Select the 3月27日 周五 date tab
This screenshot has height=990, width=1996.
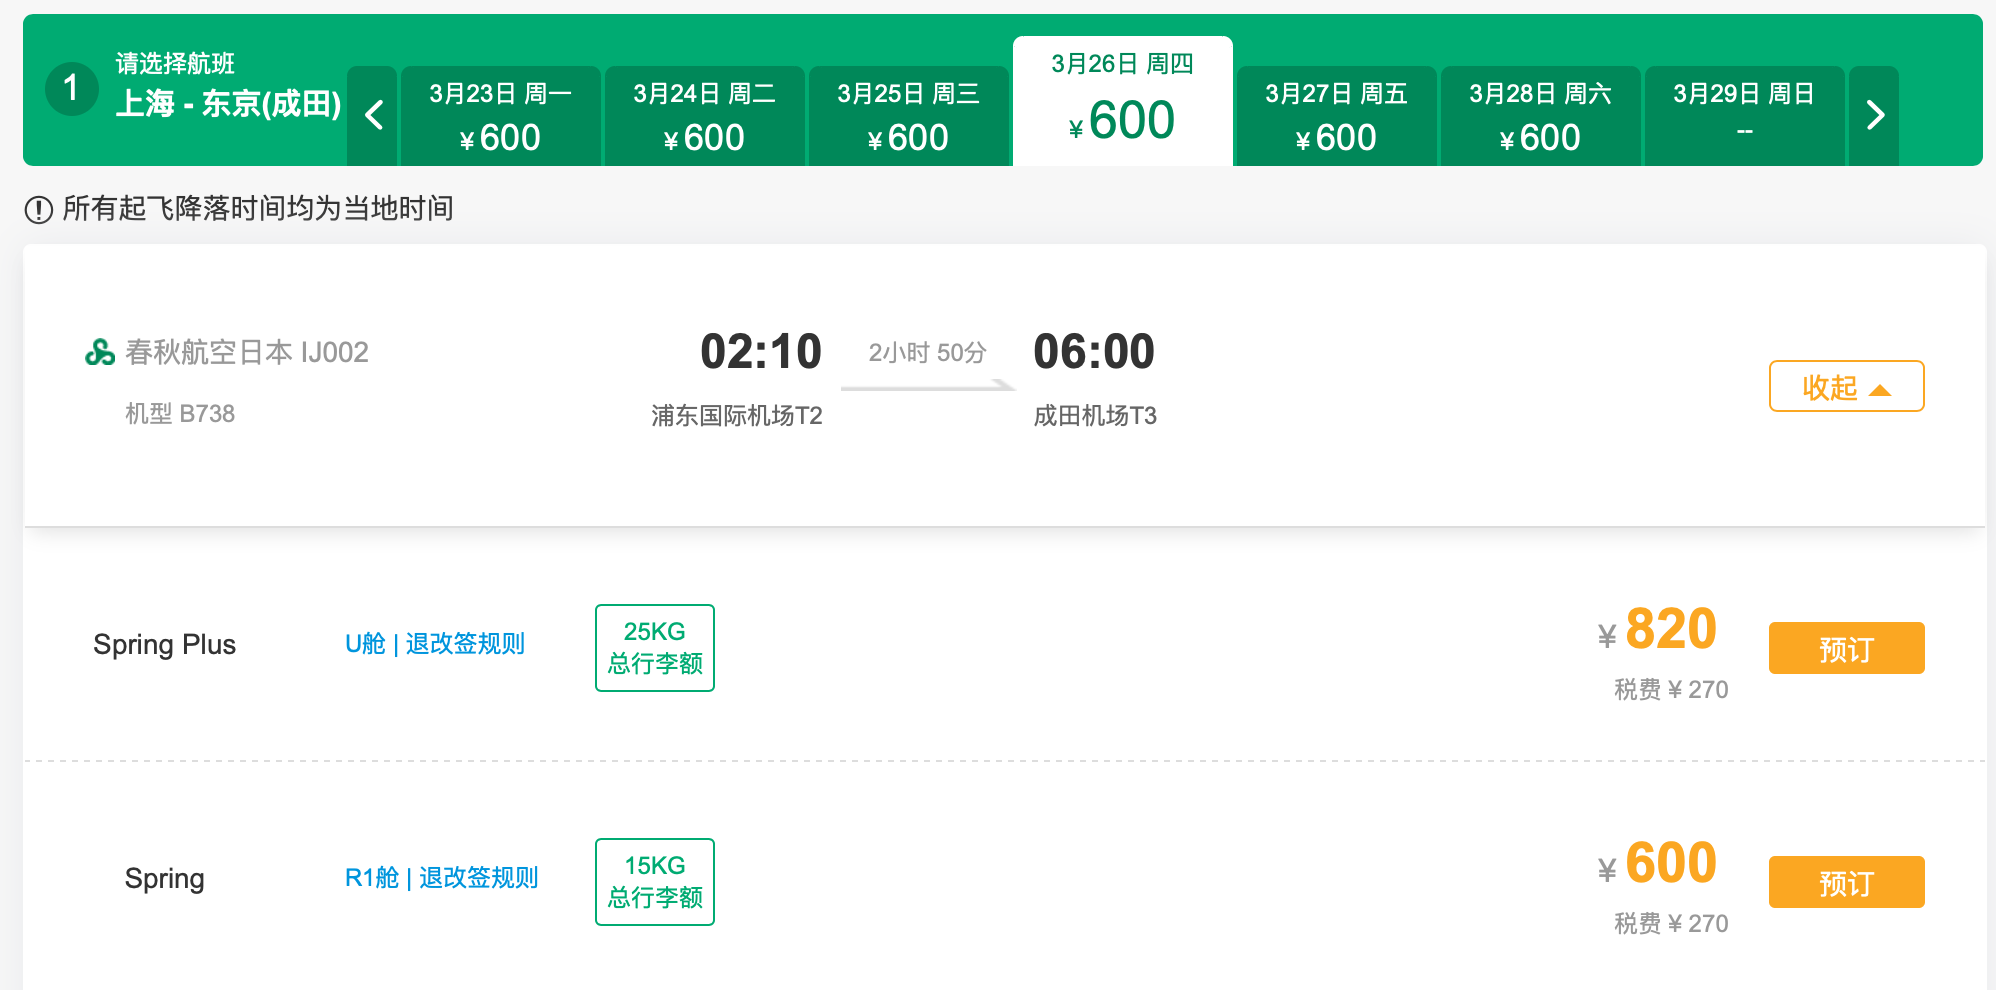[1336, 116]
